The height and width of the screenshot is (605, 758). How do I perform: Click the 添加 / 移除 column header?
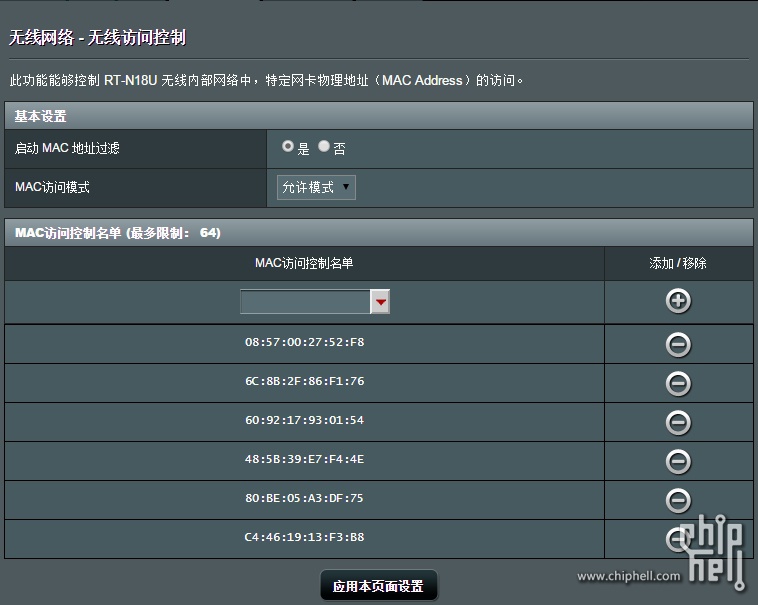tap(678, 263)
